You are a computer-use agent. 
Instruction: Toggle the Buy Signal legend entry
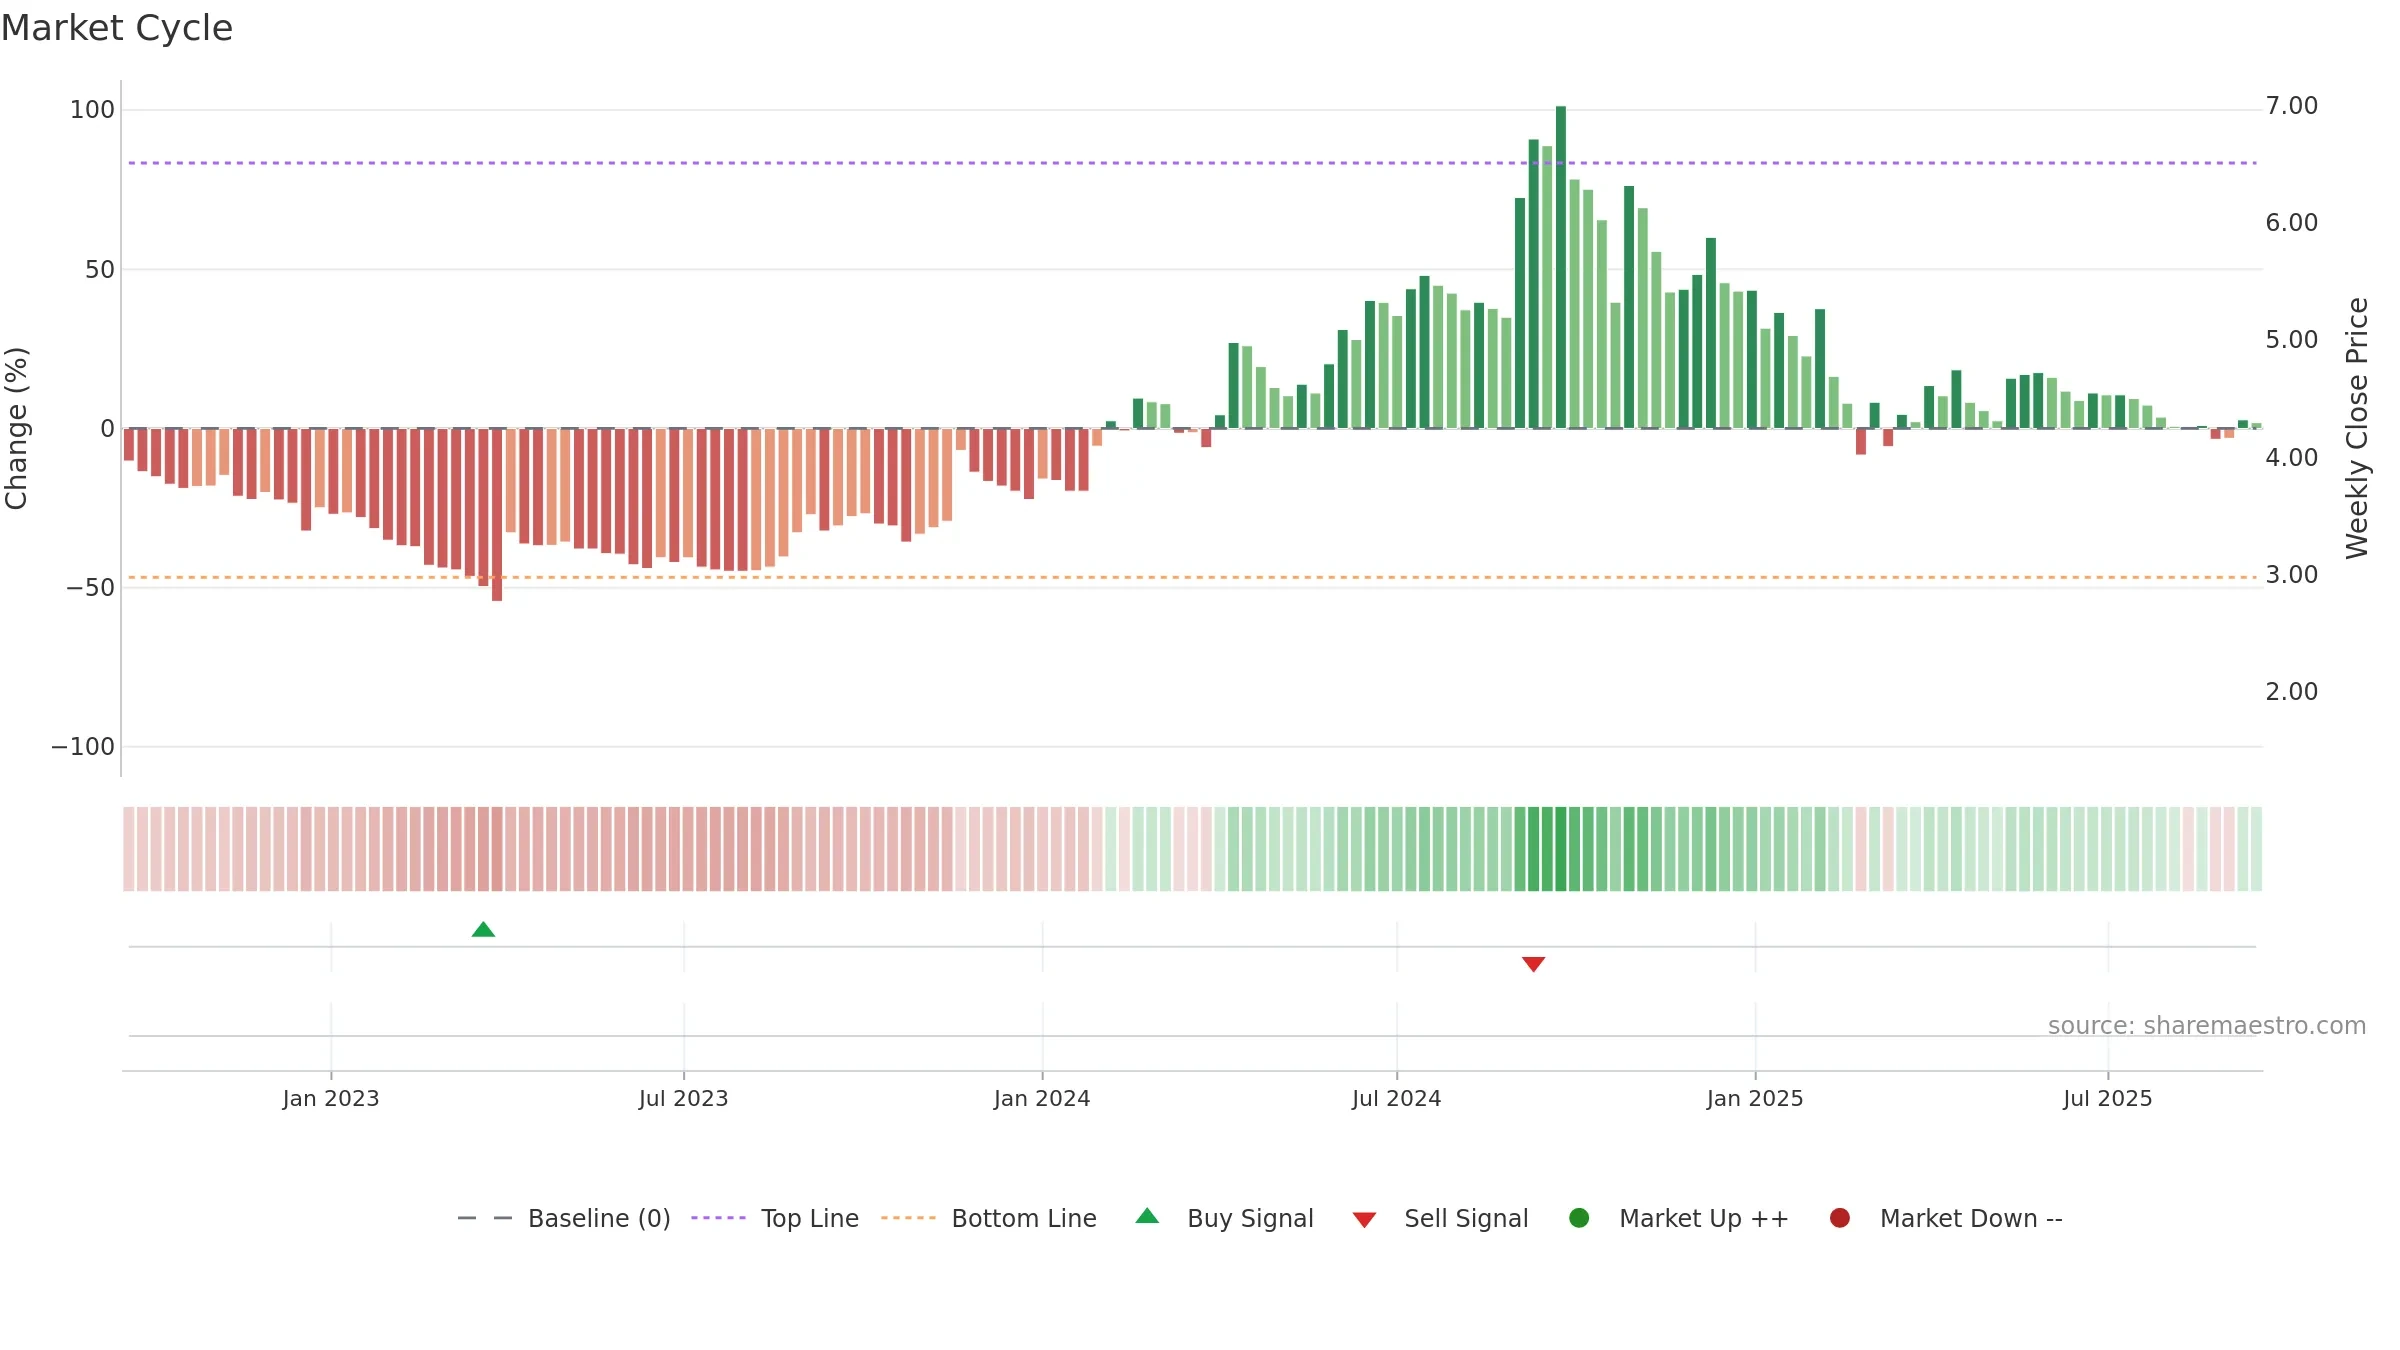coord(1224,1218)
